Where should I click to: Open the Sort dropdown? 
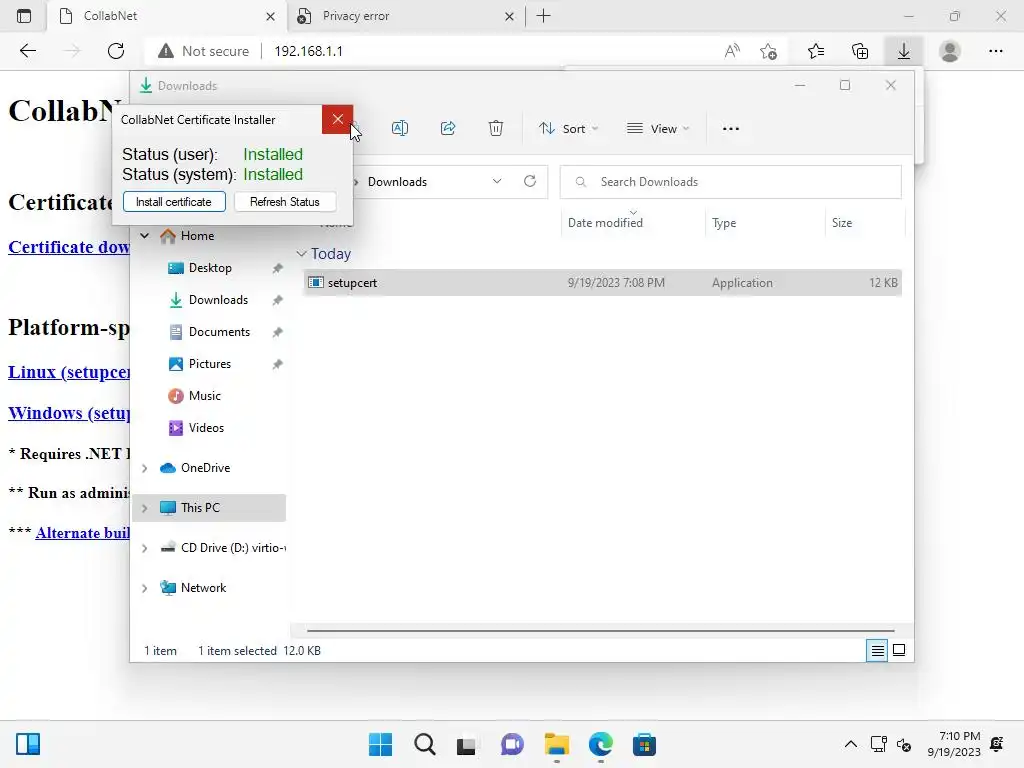pos(568,129)
